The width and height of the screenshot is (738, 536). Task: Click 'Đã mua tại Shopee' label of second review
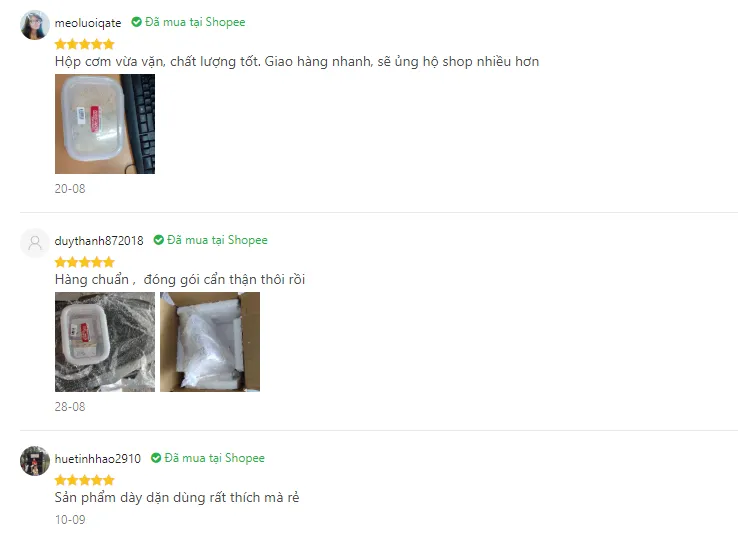[217, 240]
